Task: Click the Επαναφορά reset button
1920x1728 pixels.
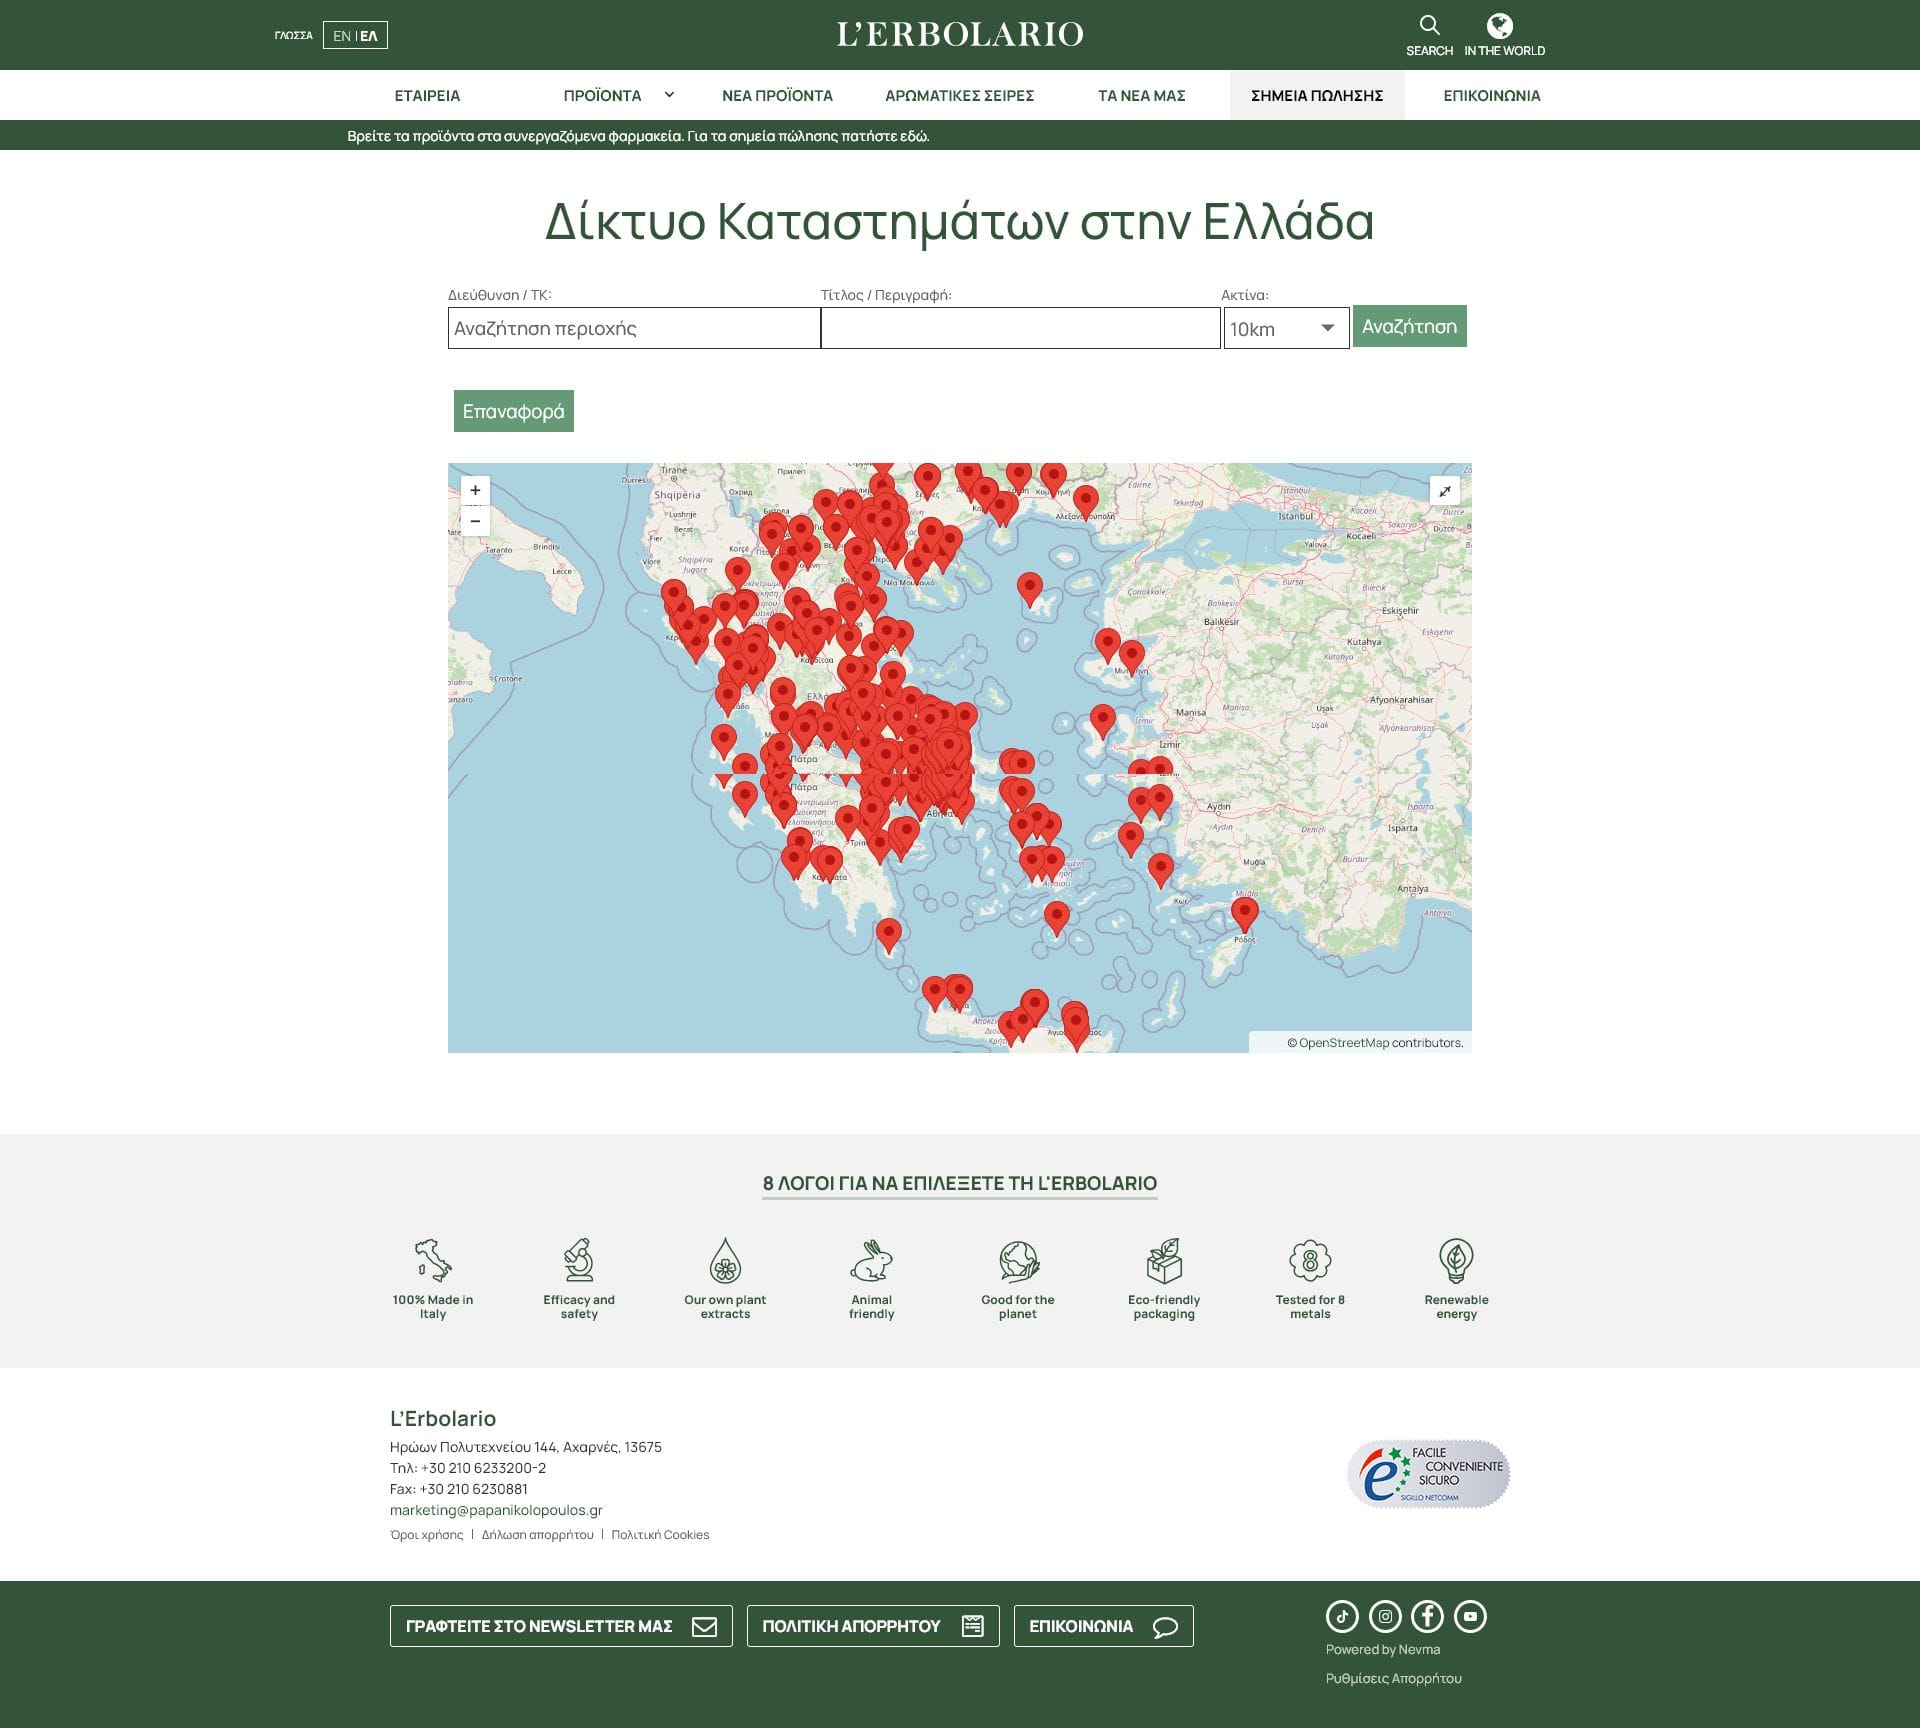Action: tap(513, 411)
